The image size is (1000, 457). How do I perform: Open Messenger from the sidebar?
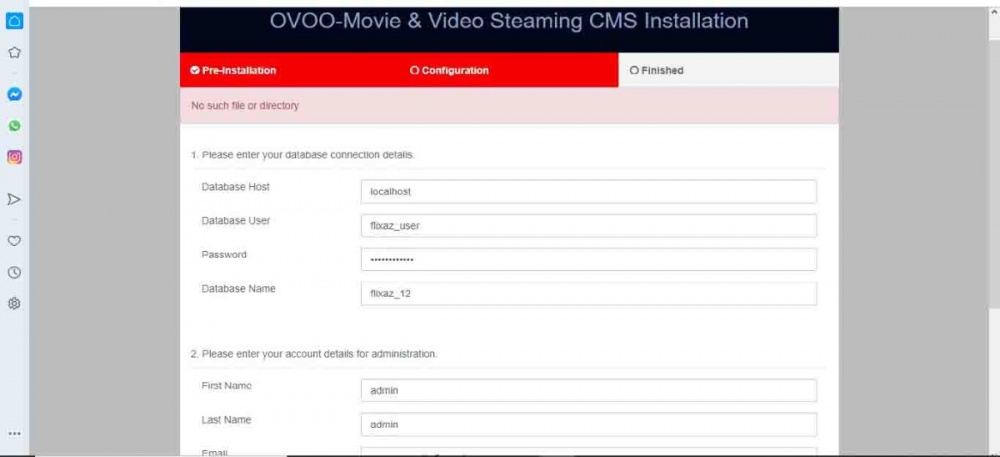[x=14, y=94]
